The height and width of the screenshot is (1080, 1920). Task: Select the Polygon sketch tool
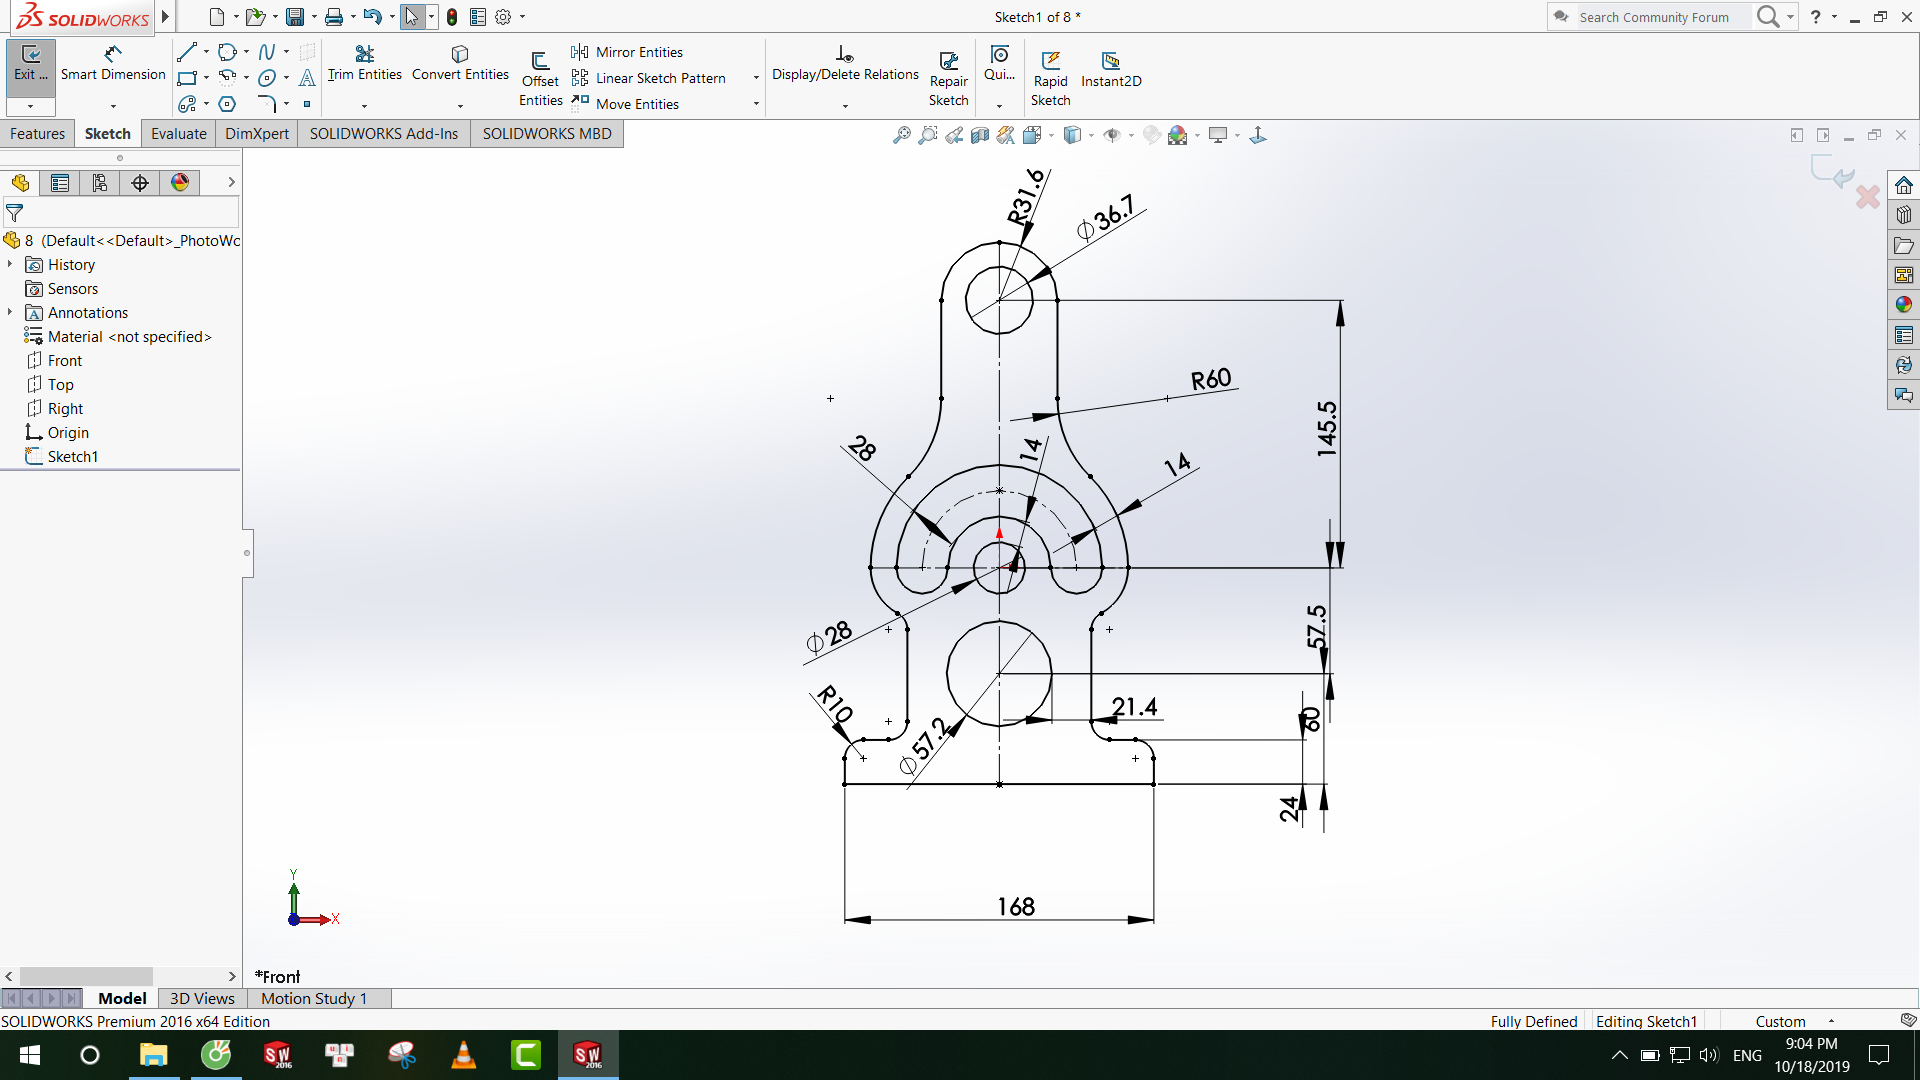click(x=228, y=104)
